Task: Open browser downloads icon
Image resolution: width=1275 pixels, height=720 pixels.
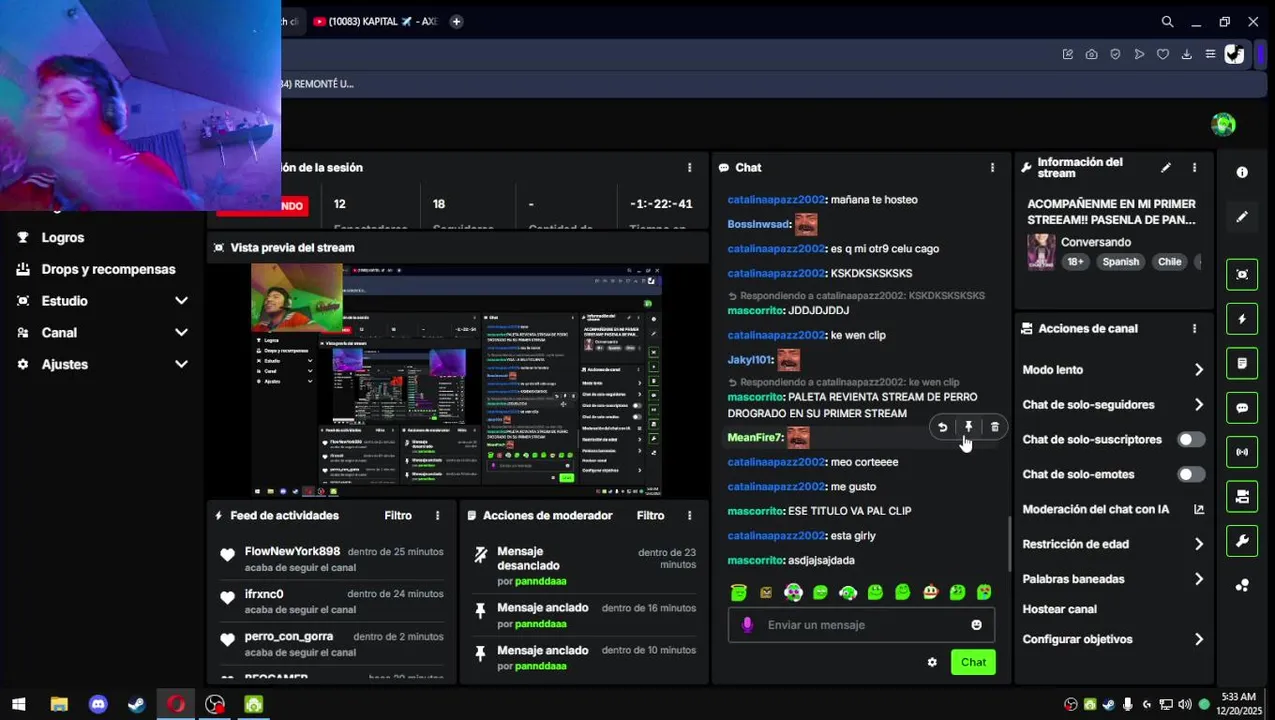Action: [1186, 54]
